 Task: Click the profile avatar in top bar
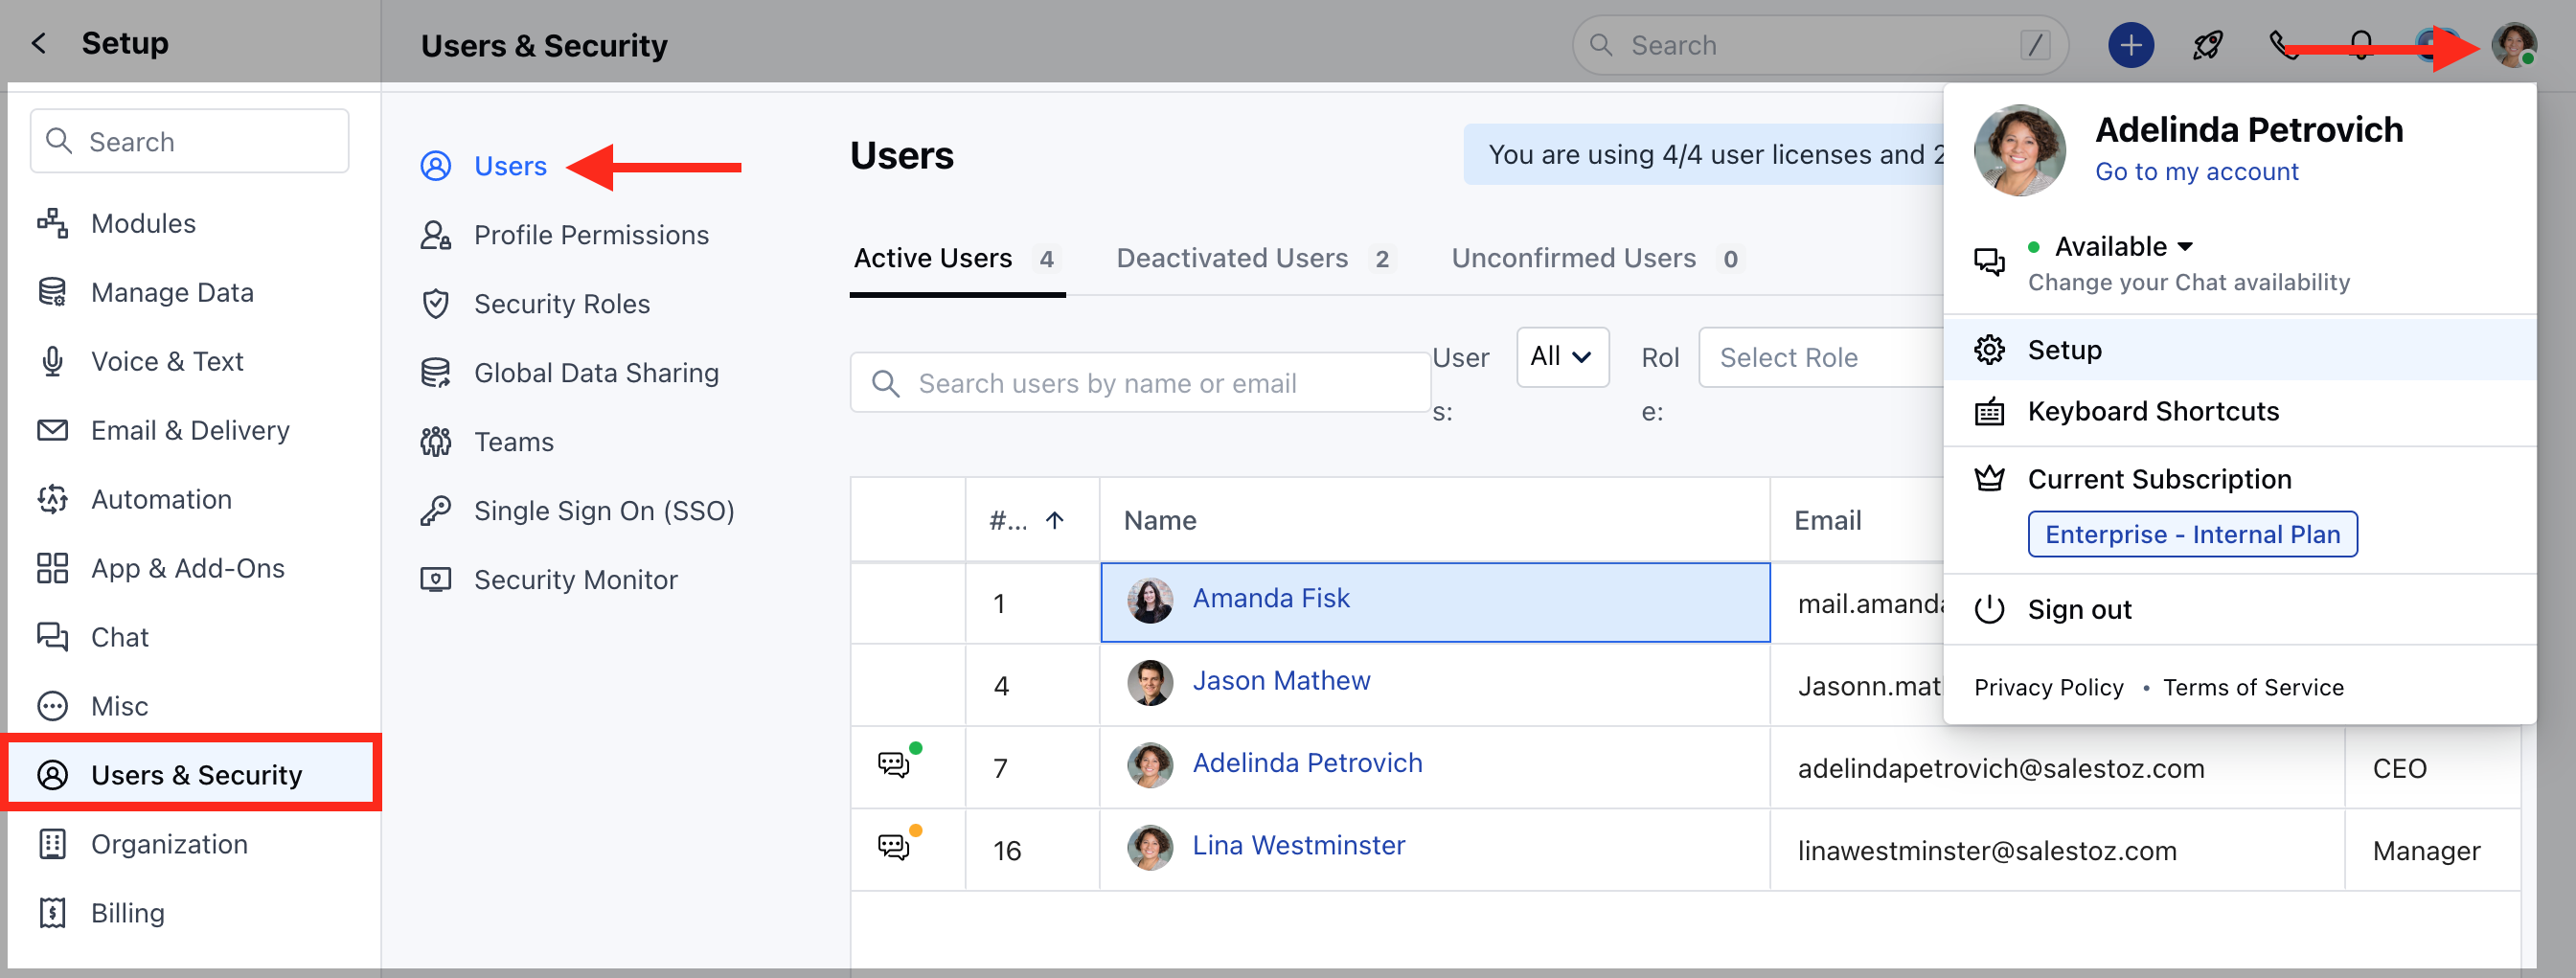pyautogui.click(x=2514, y=45)
